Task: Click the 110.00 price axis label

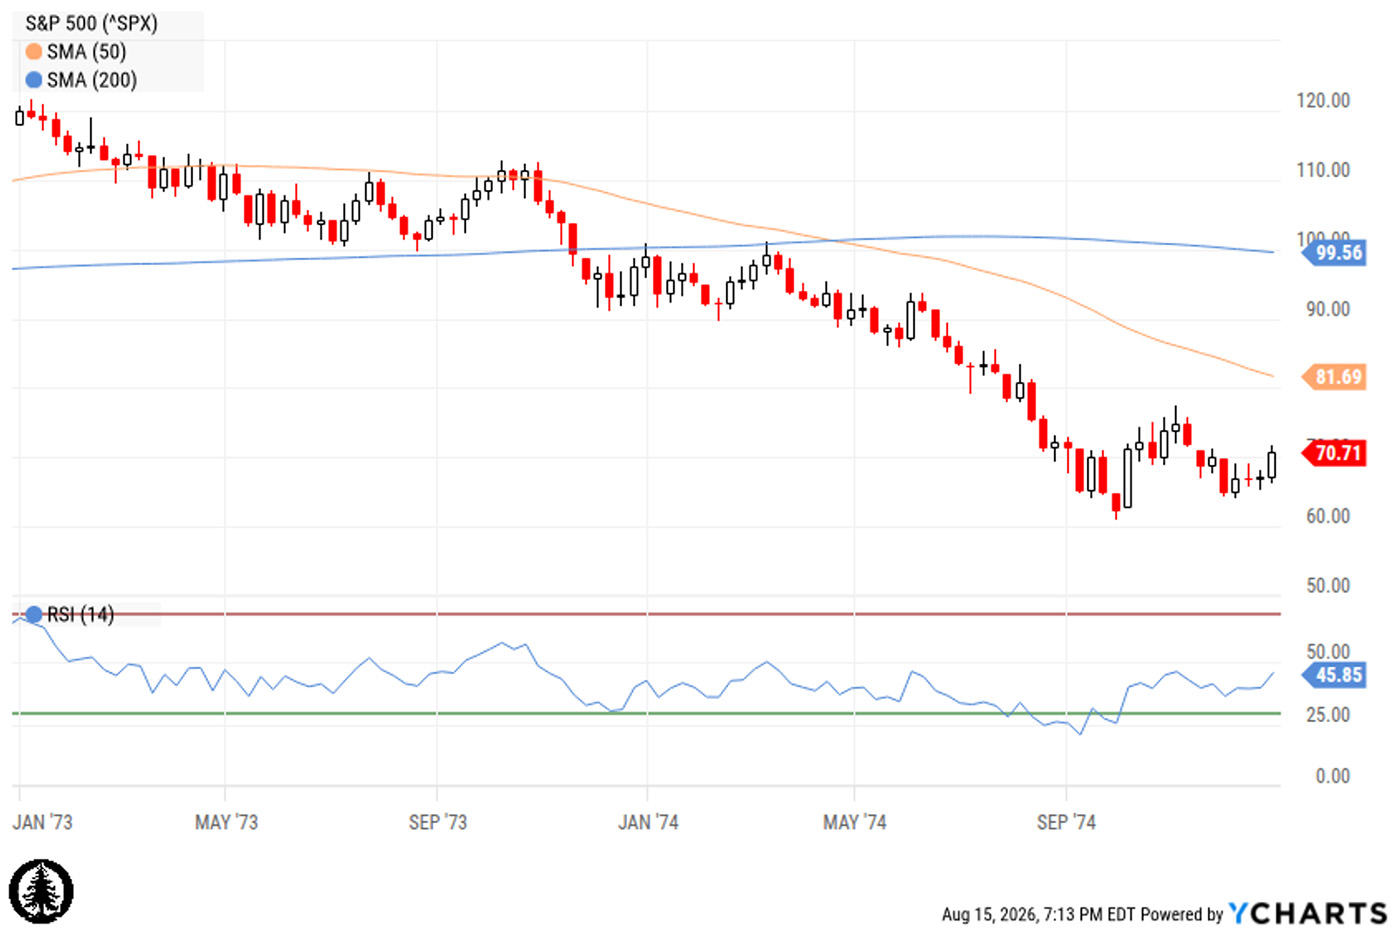Action: click(x=1323, y=170)
